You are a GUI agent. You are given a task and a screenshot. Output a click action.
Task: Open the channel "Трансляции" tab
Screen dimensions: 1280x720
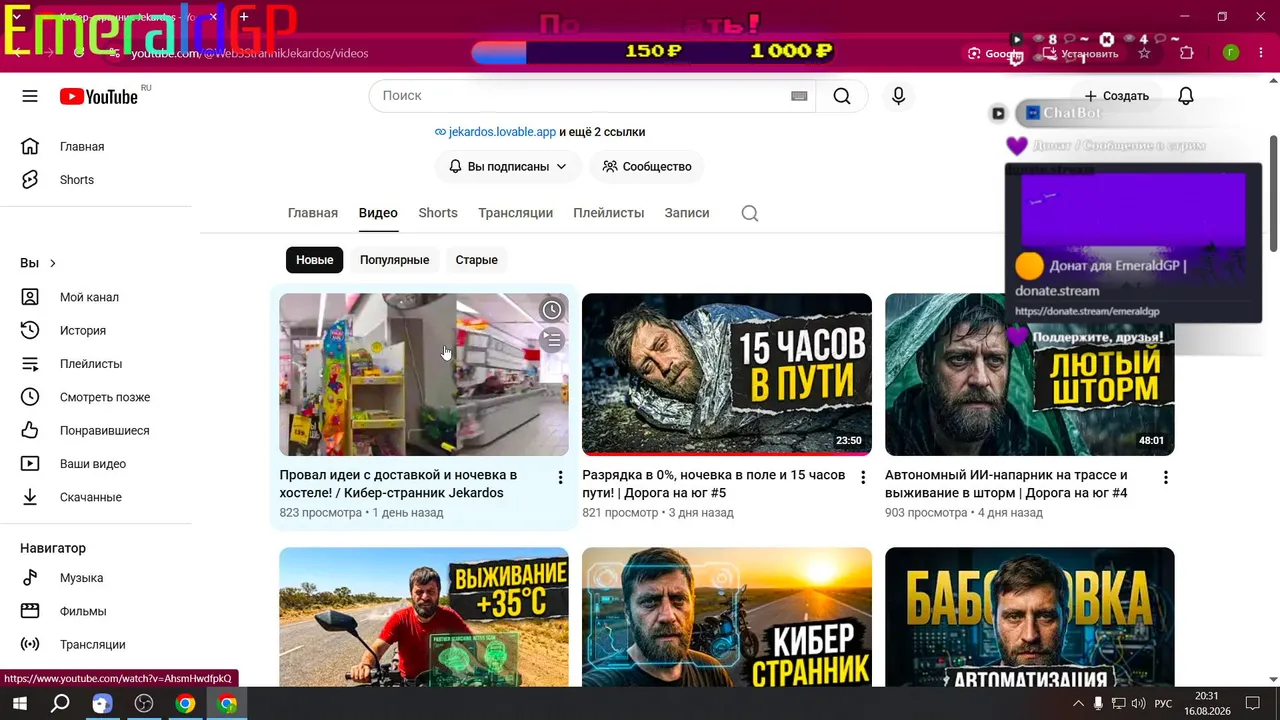coord(515,213)
